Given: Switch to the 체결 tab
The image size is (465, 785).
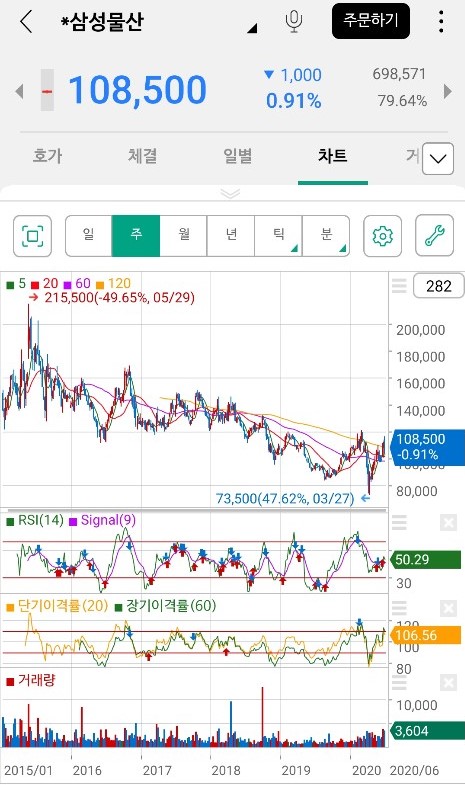Looking at the screenshot, I should pyautogui.click(x=143, y=156).
